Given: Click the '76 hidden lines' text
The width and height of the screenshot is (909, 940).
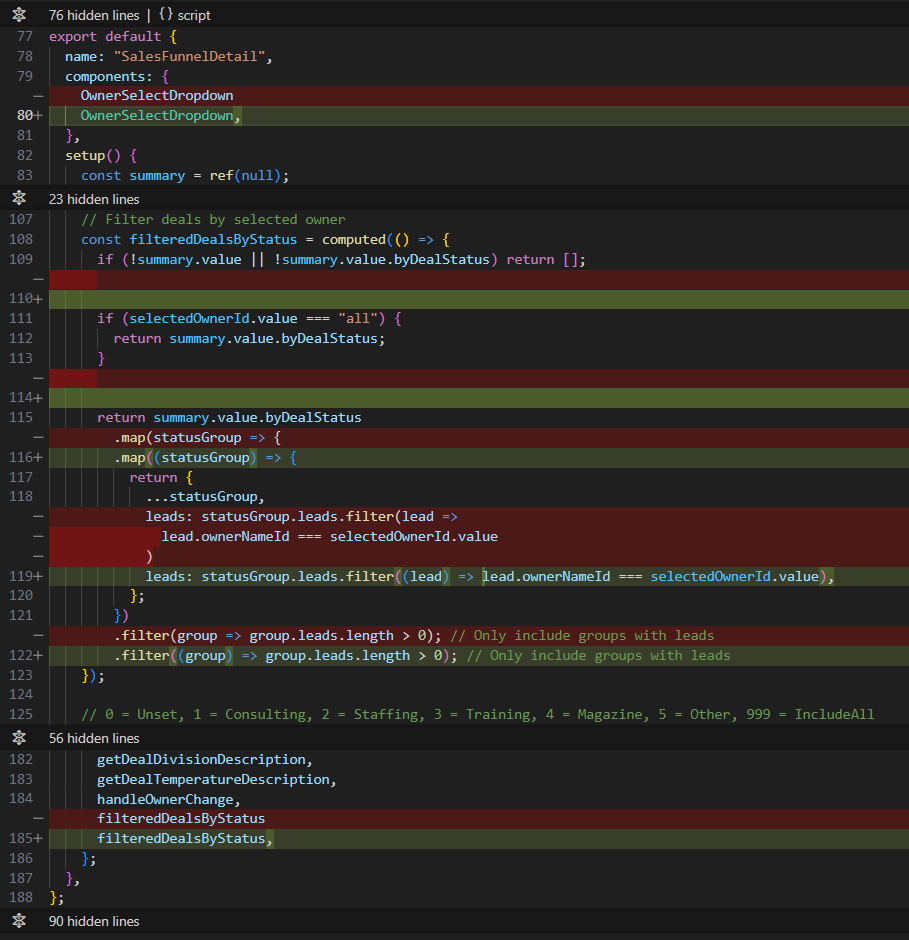Looking at the screenshot, I should [93, 15].
